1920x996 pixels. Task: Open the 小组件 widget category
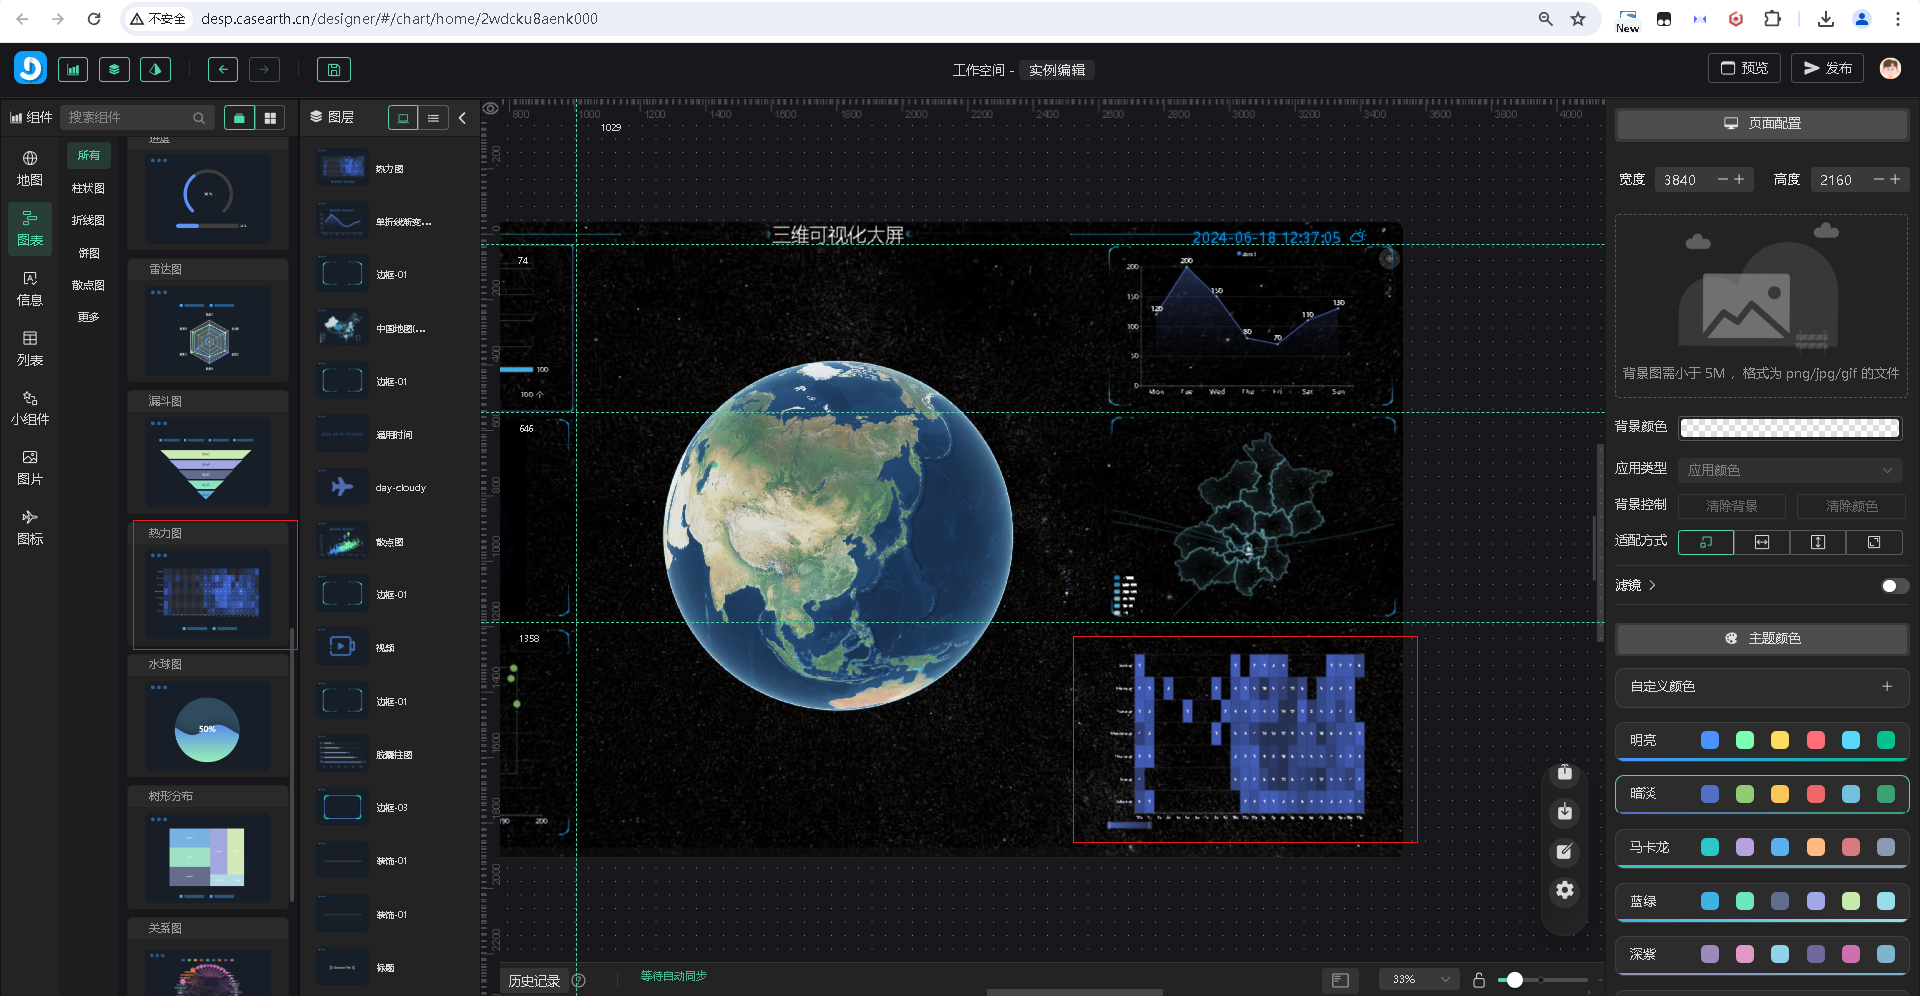[30, 408]
